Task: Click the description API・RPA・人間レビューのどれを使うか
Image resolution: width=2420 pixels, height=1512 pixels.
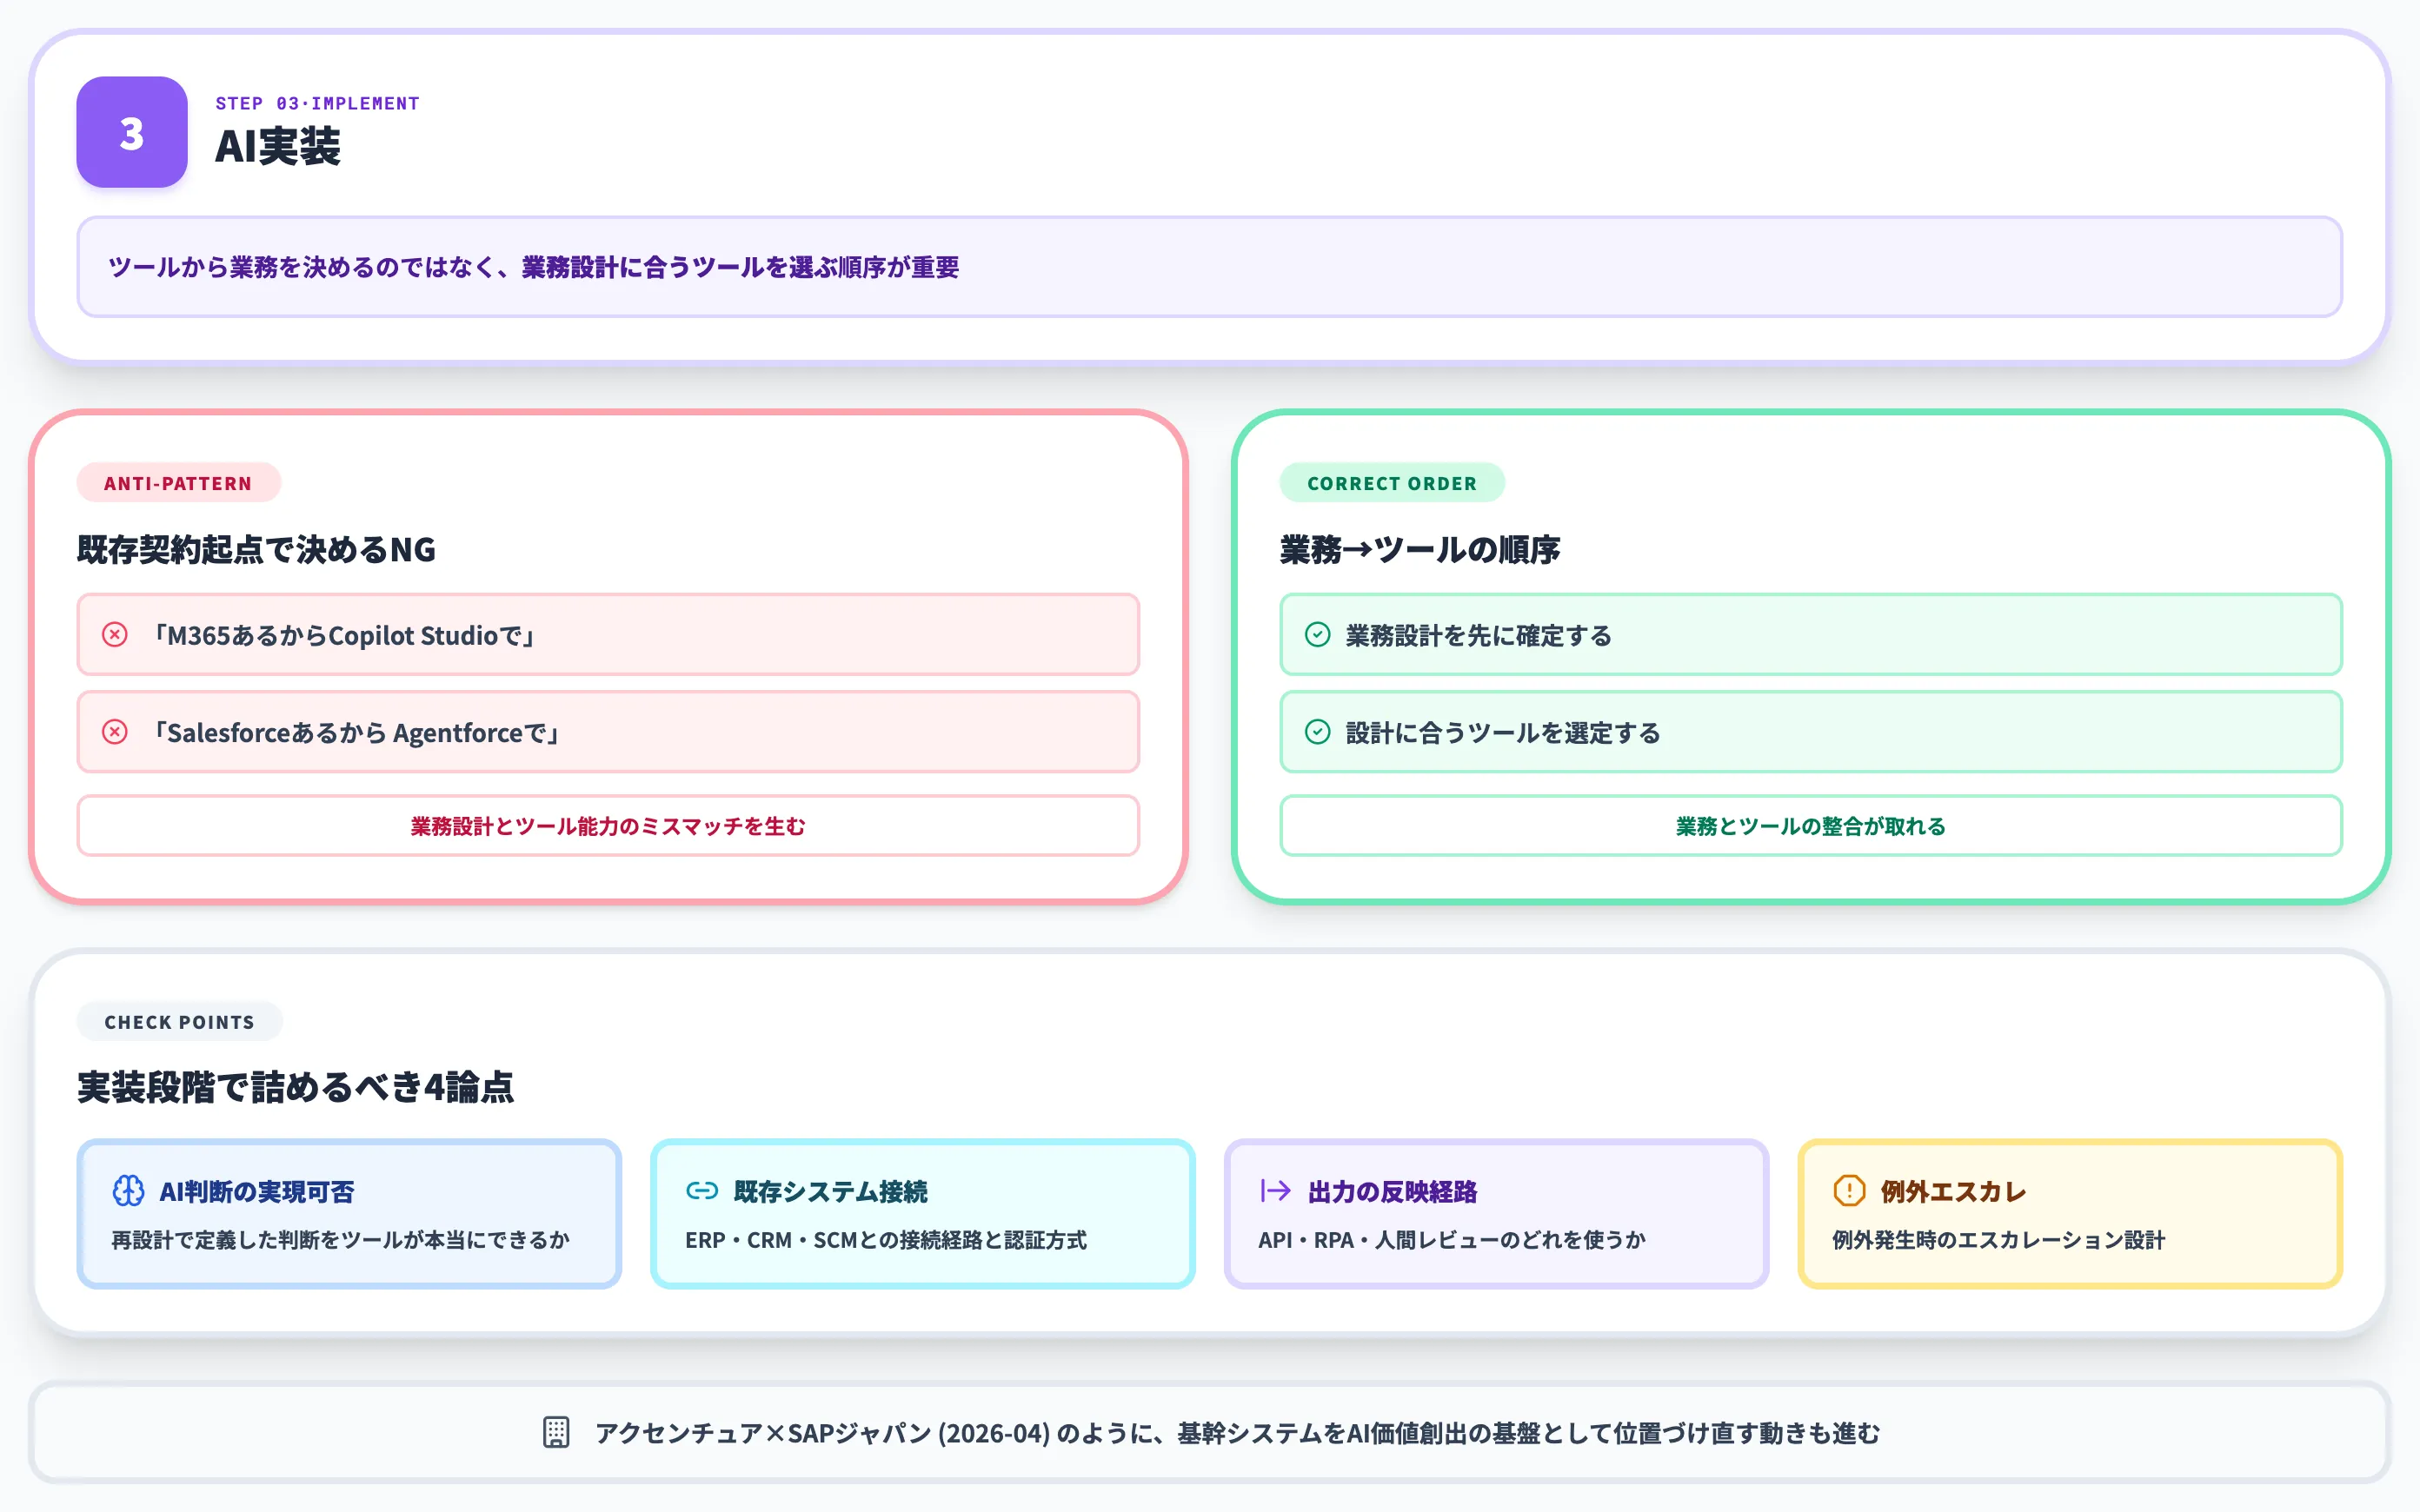Action: pyautogui.click(x=1452, y=1240)
